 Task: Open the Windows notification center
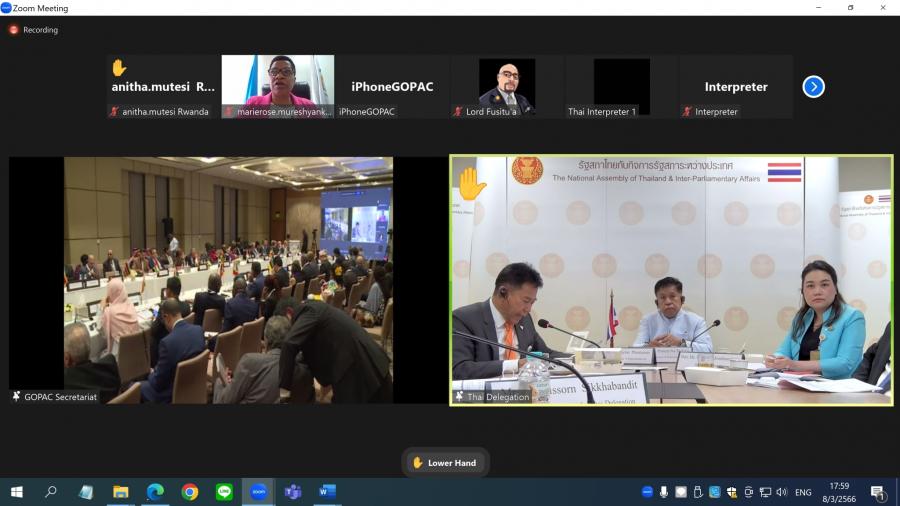point(877,492)
